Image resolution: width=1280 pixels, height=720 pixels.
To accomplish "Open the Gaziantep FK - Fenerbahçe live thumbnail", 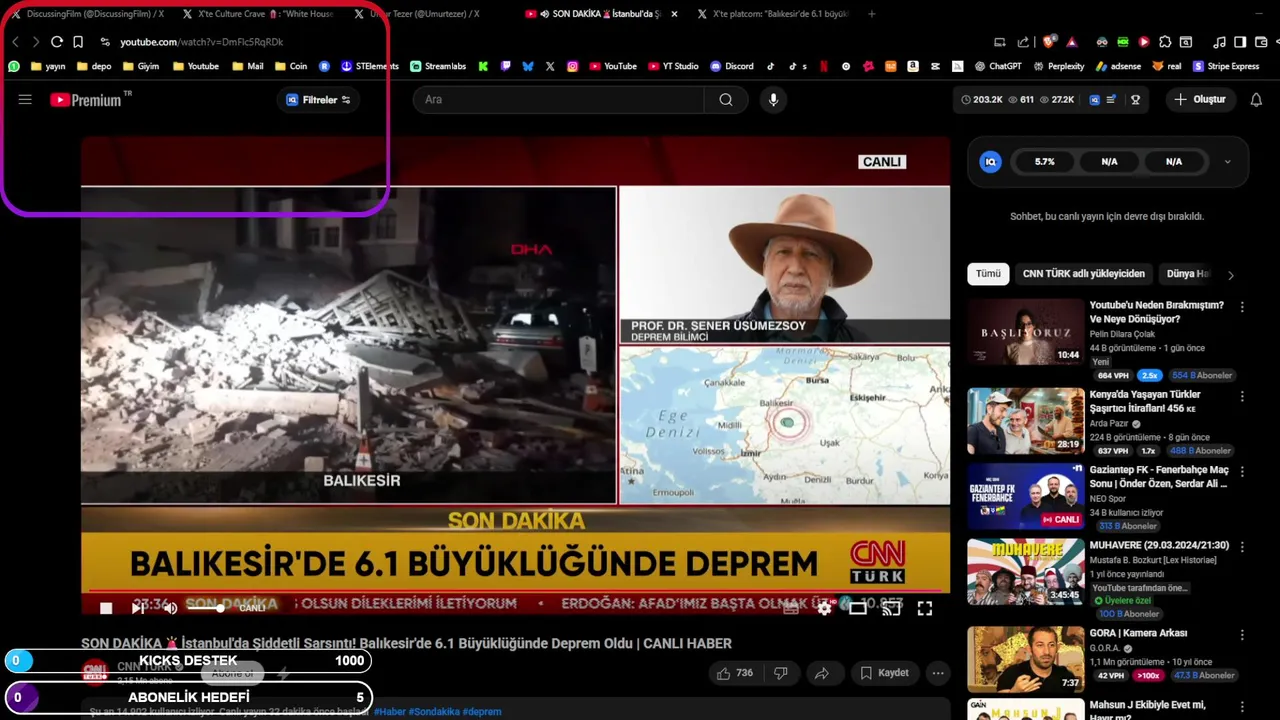I will (1025, 497).
